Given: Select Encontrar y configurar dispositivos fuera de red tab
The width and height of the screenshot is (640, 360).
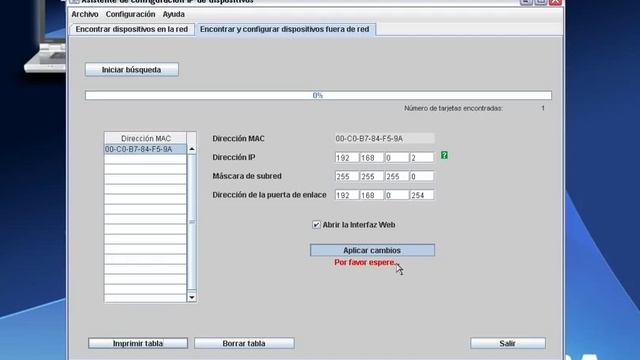Looking at the screenshot, I should tap(284, 29).
